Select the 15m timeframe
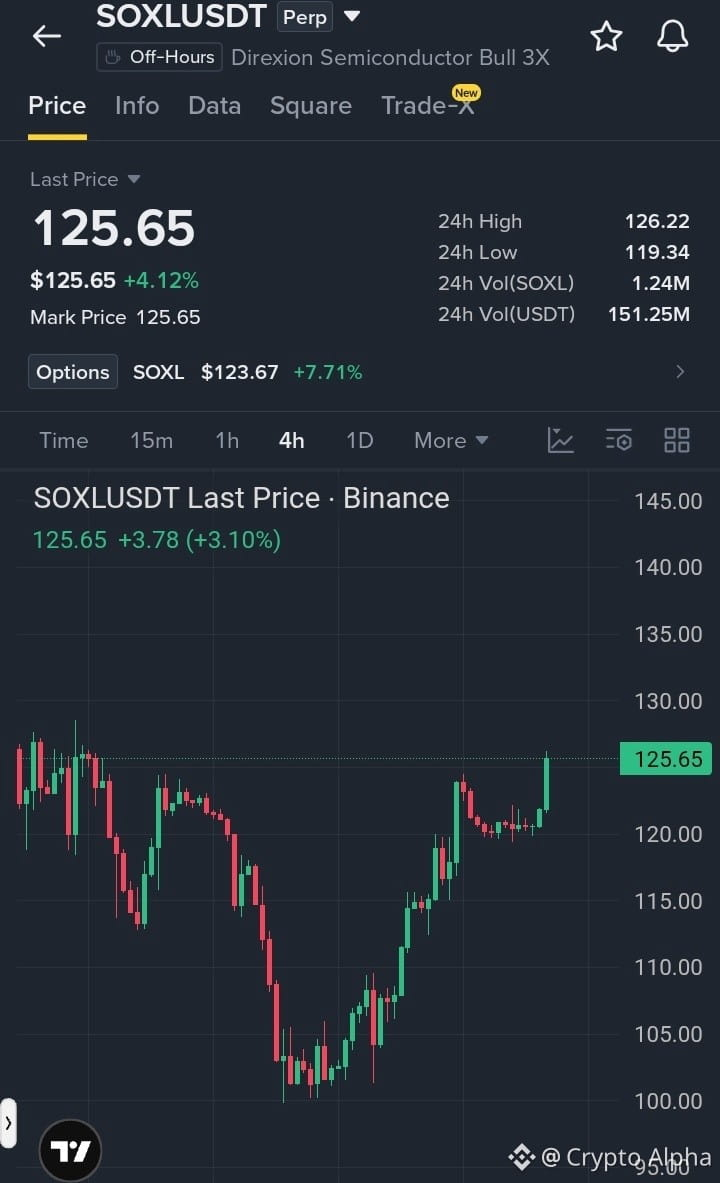720x1183 pixels. [x=152, y=441]
